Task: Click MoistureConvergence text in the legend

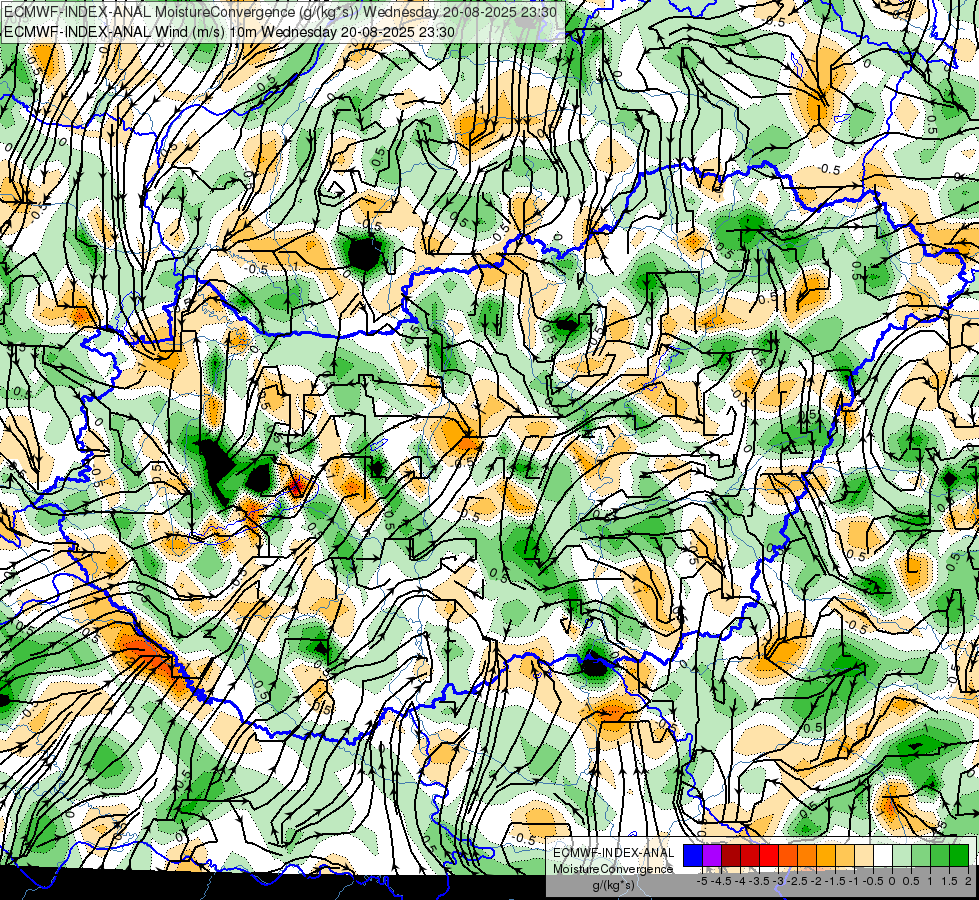Action: point(613,869)
